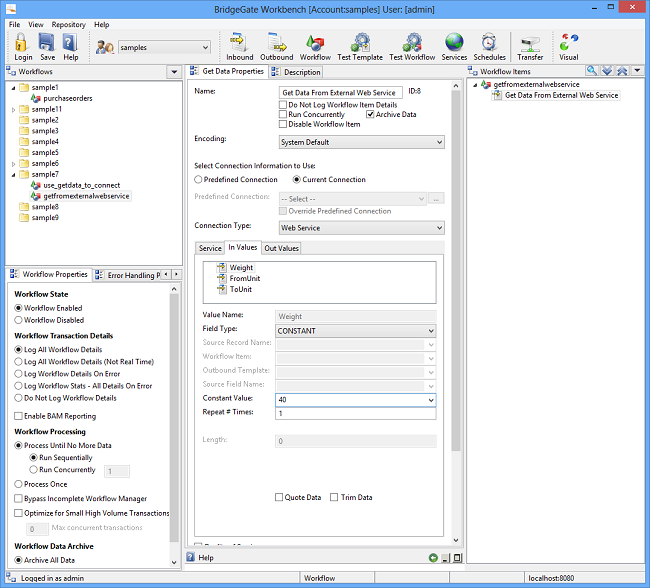The height and width of the screenshot is (588, 650).
Task: Open the Schedules clock icon
Action: (x=489, y=44)
